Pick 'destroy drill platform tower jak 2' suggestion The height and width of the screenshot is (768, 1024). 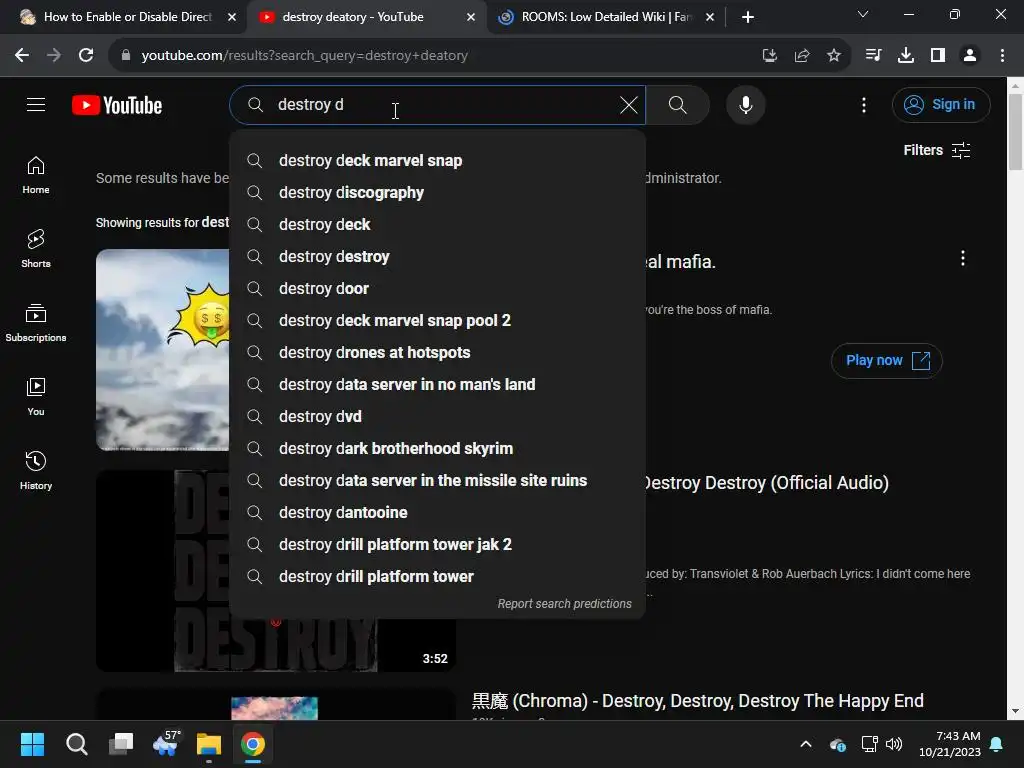click(438, 545)
